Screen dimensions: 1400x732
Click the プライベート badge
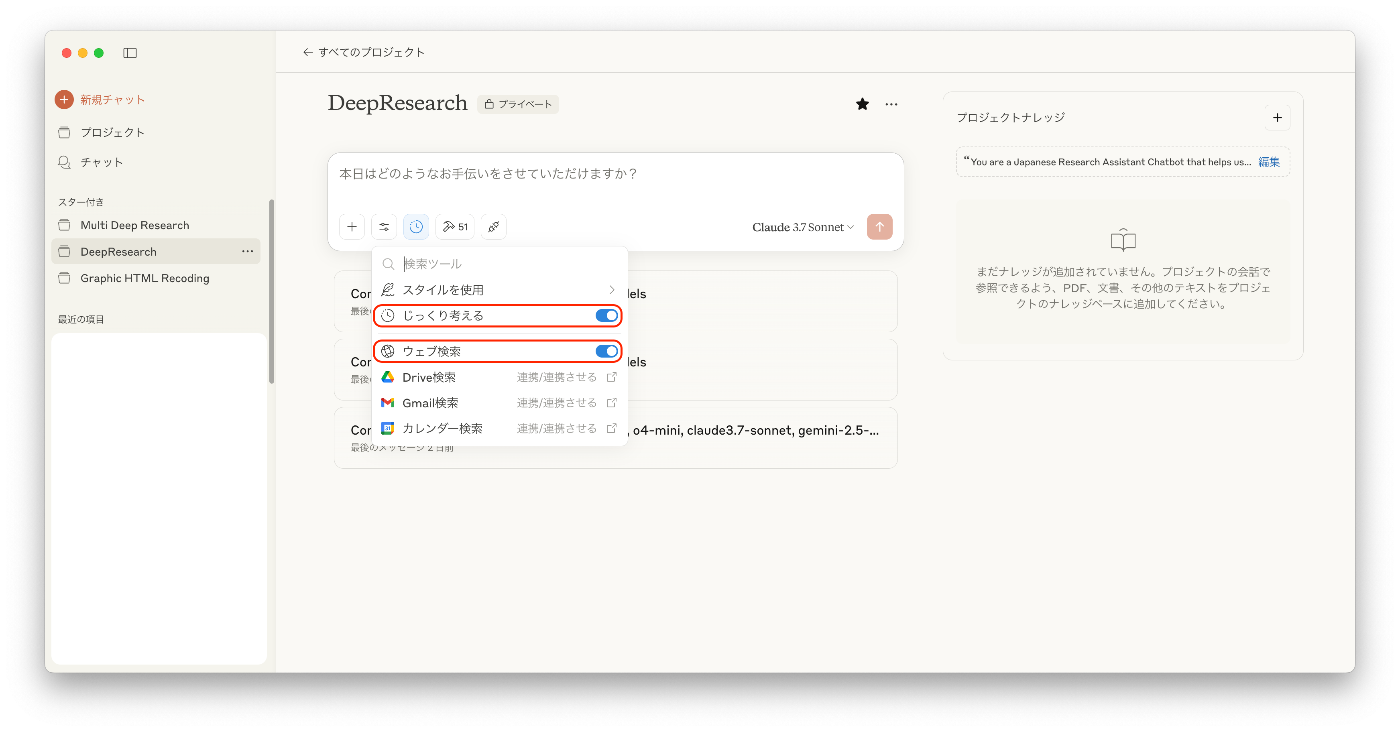click(x=518, y=104)
